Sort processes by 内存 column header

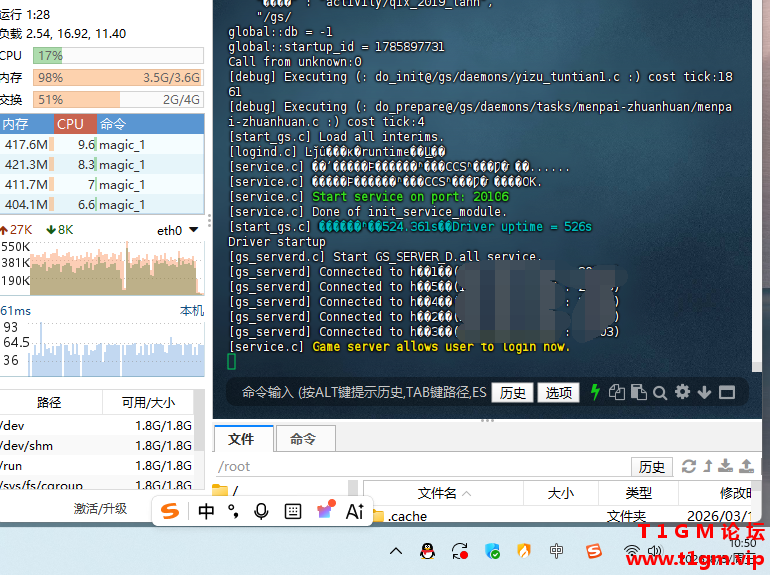pos(27,124)
